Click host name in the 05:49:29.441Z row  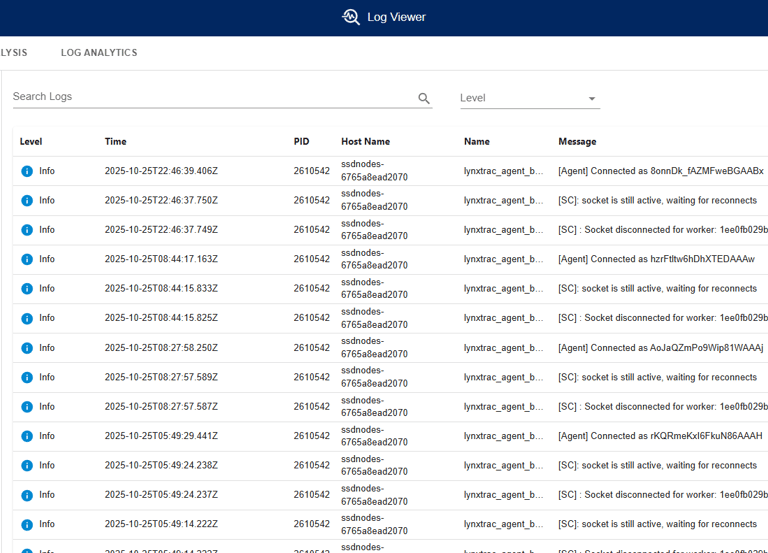pos(374,436)
